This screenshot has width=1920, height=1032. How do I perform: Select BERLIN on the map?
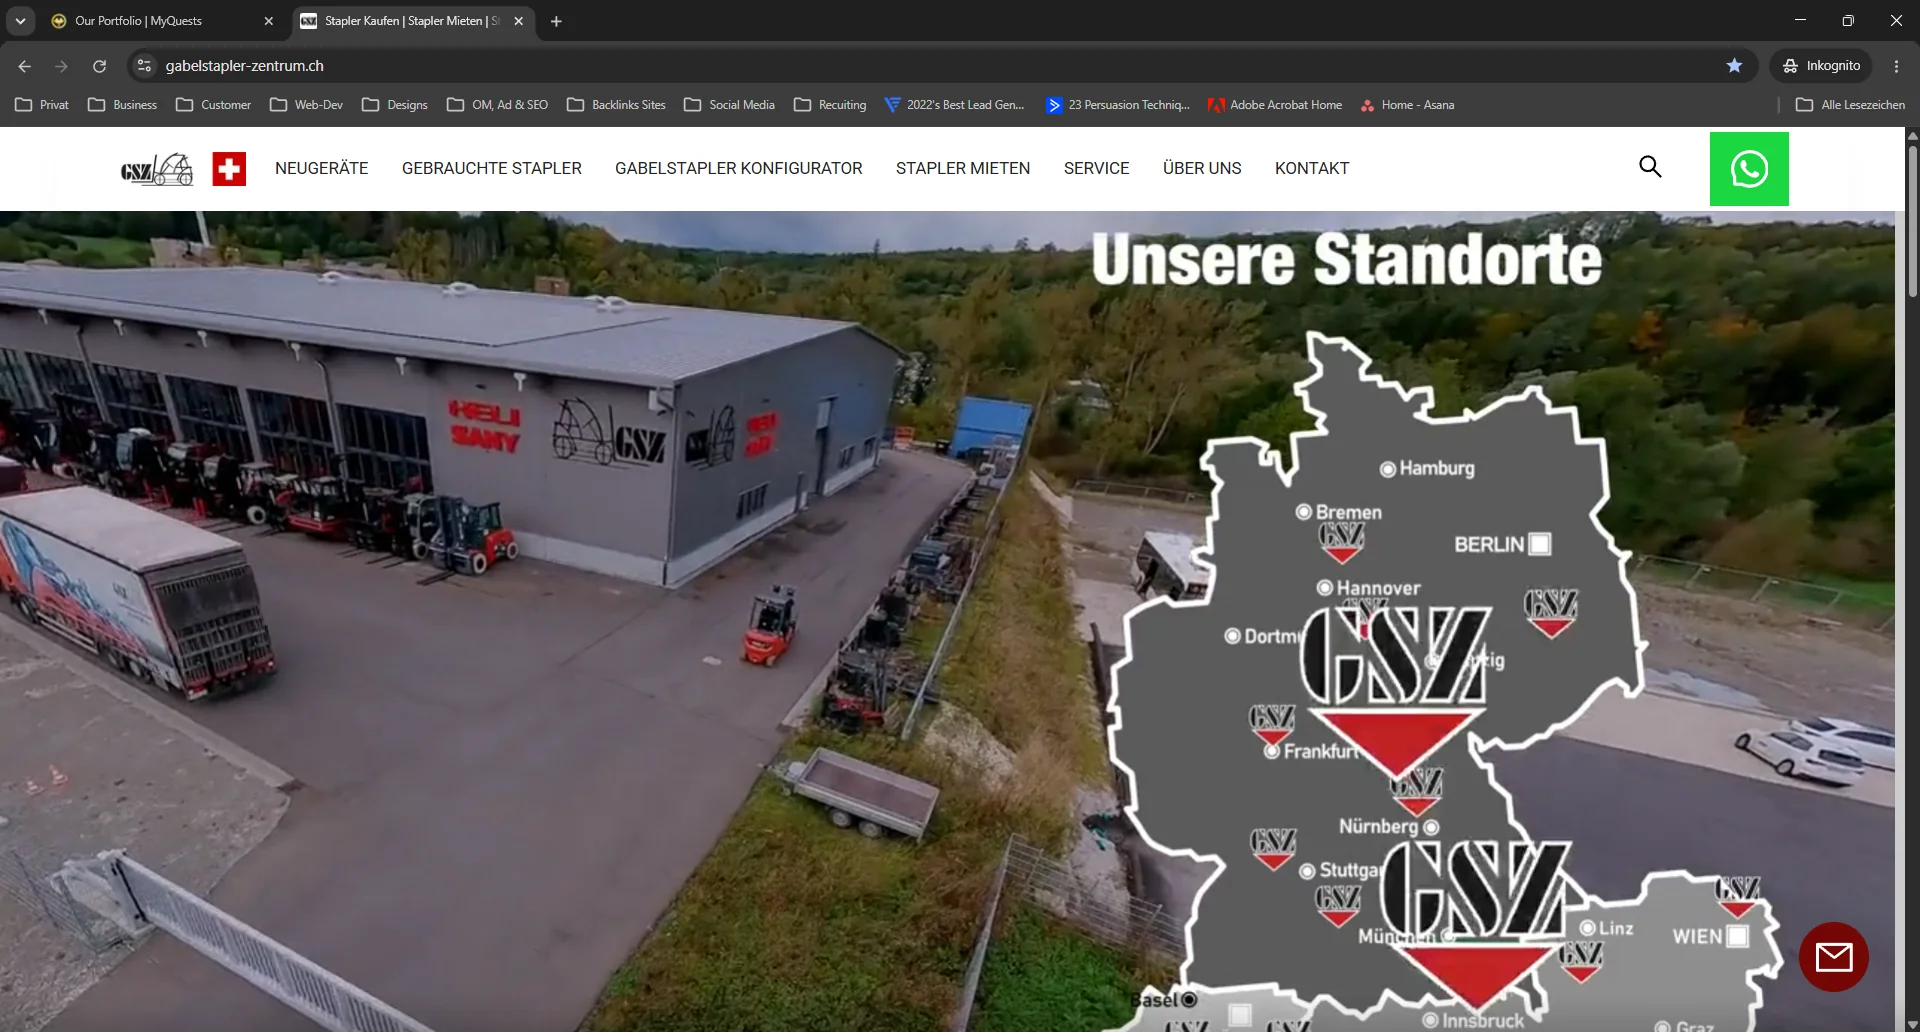tap(1502, 544)
